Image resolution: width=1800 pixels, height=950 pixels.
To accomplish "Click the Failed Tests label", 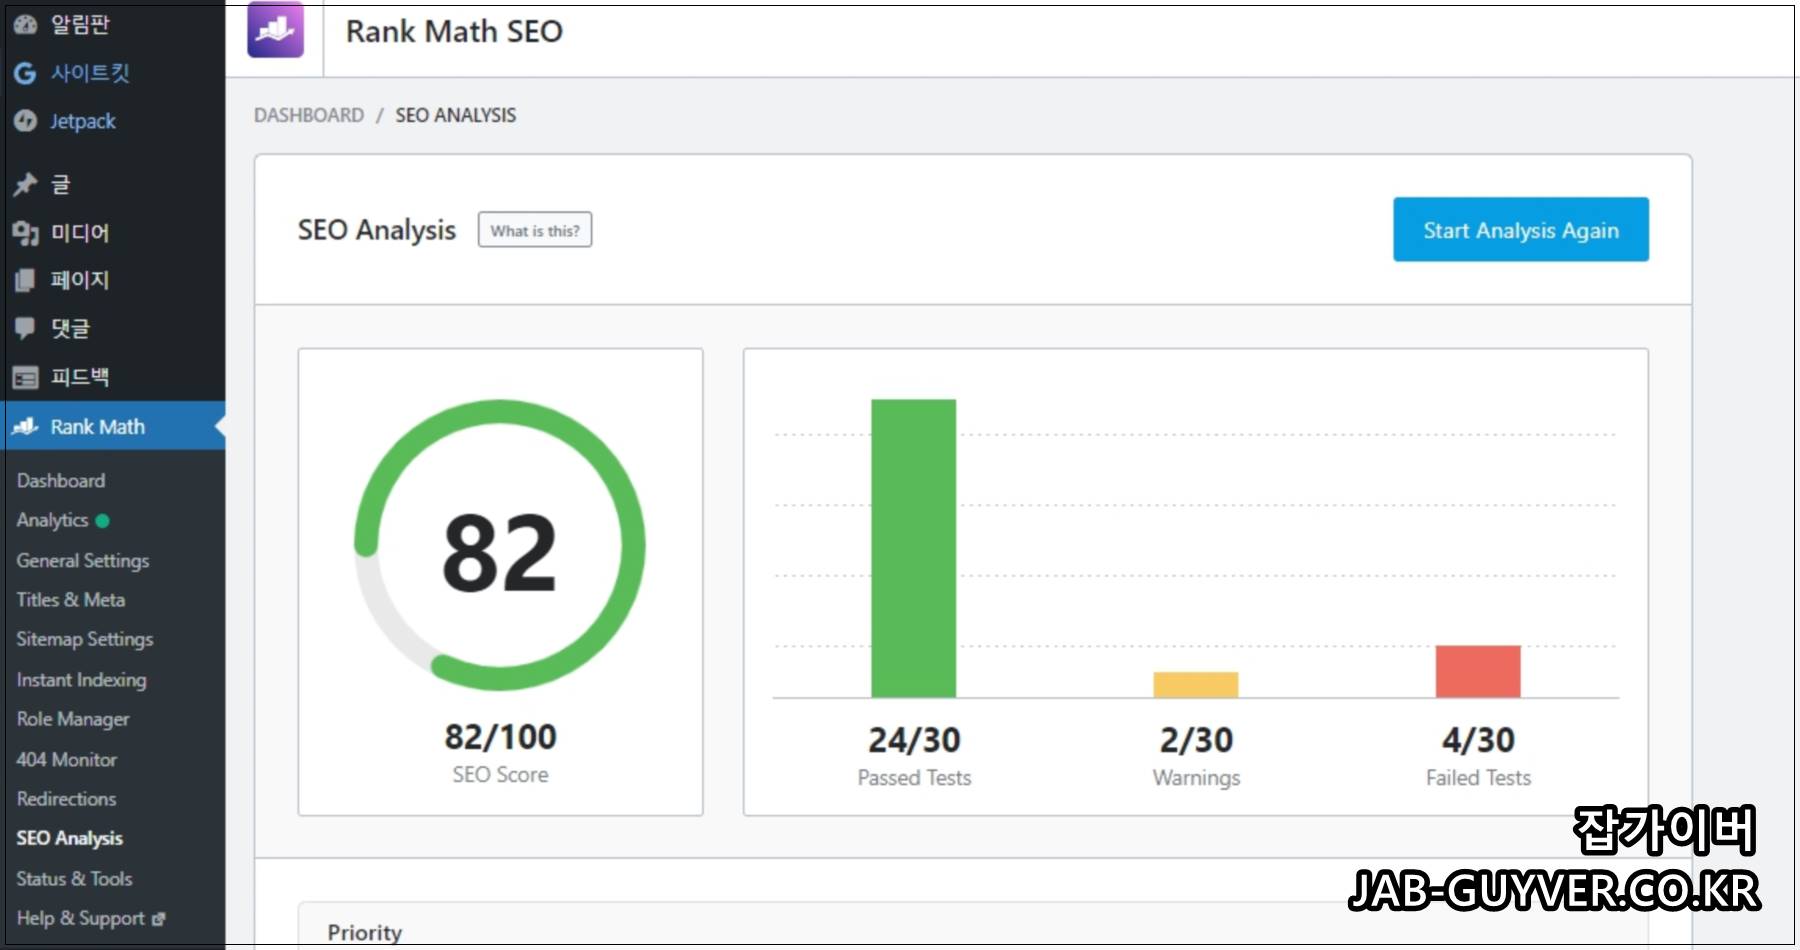I will pyautogui.click(x=1478, y=778).
